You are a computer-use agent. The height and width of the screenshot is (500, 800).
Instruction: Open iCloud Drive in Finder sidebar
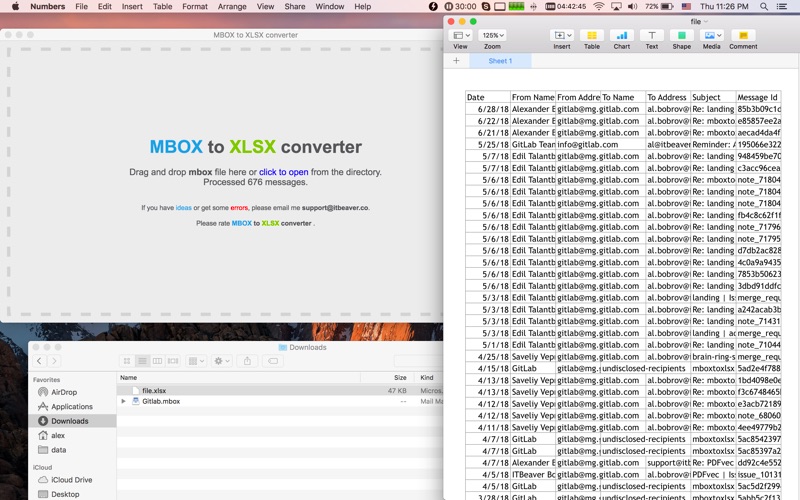[71, 480]
